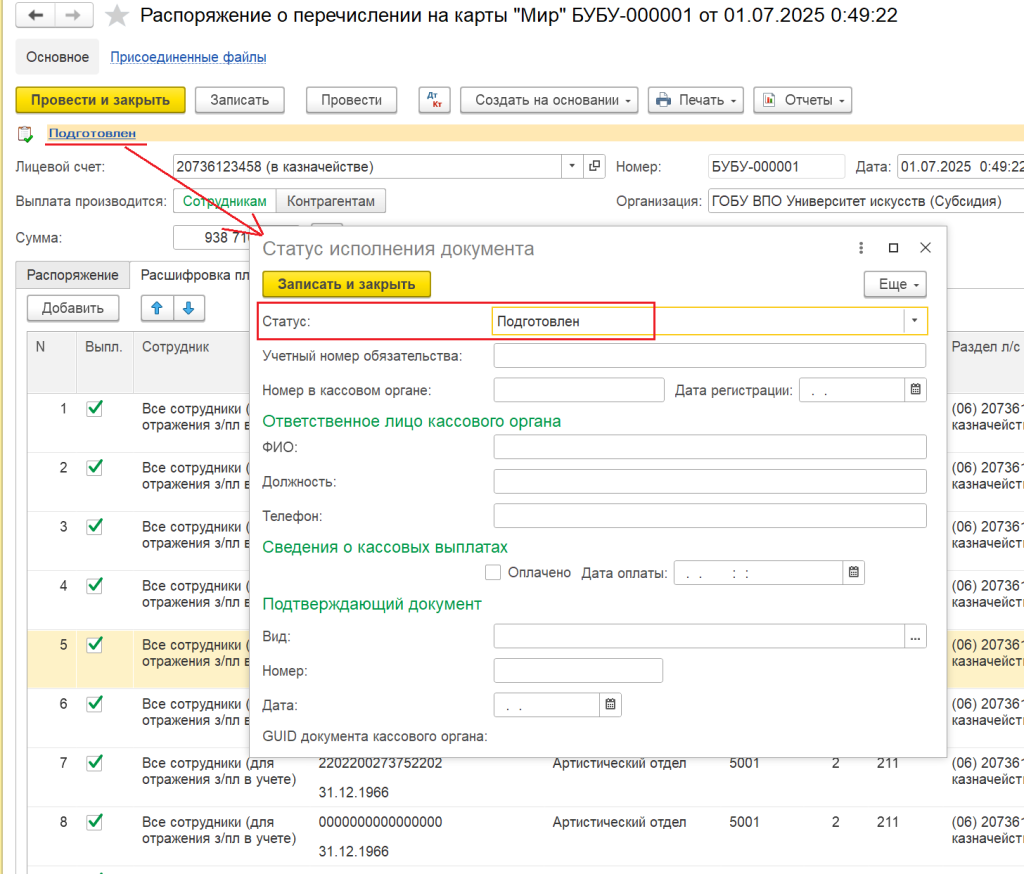
Task: Click the document status clipboard icon
Action: pos(25,134)
